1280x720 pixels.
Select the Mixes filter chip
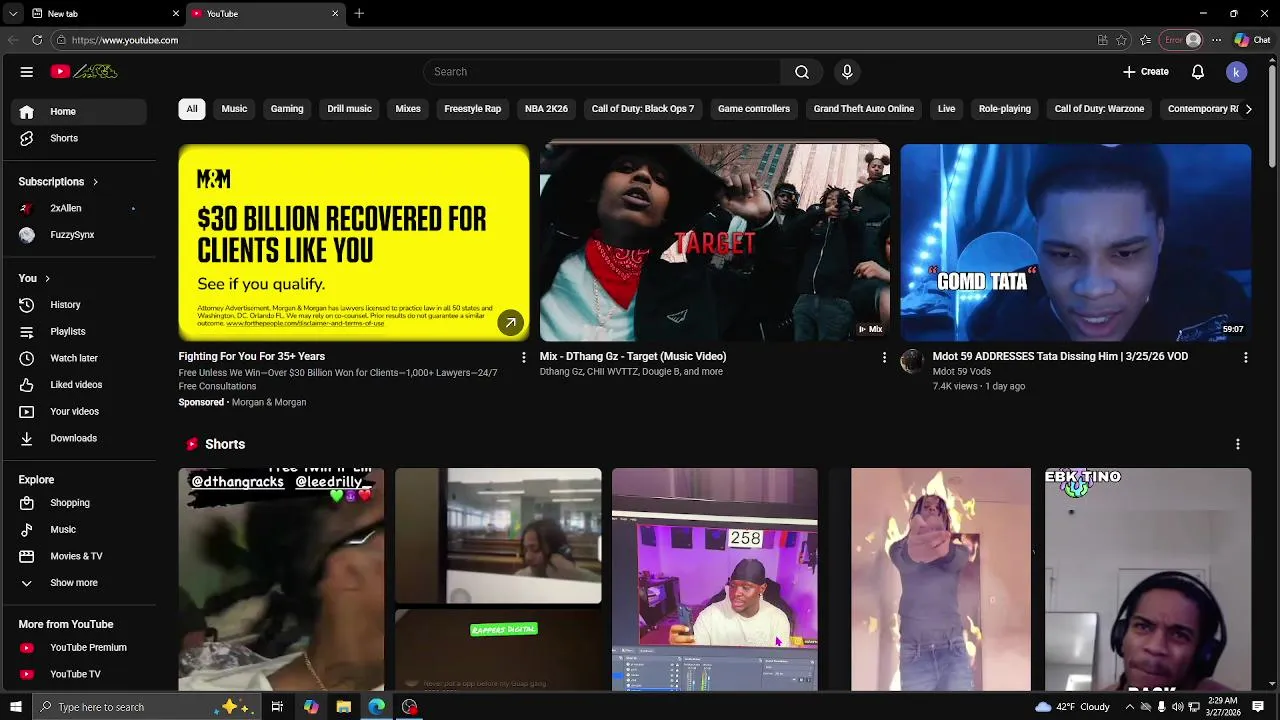coord(408,109)
